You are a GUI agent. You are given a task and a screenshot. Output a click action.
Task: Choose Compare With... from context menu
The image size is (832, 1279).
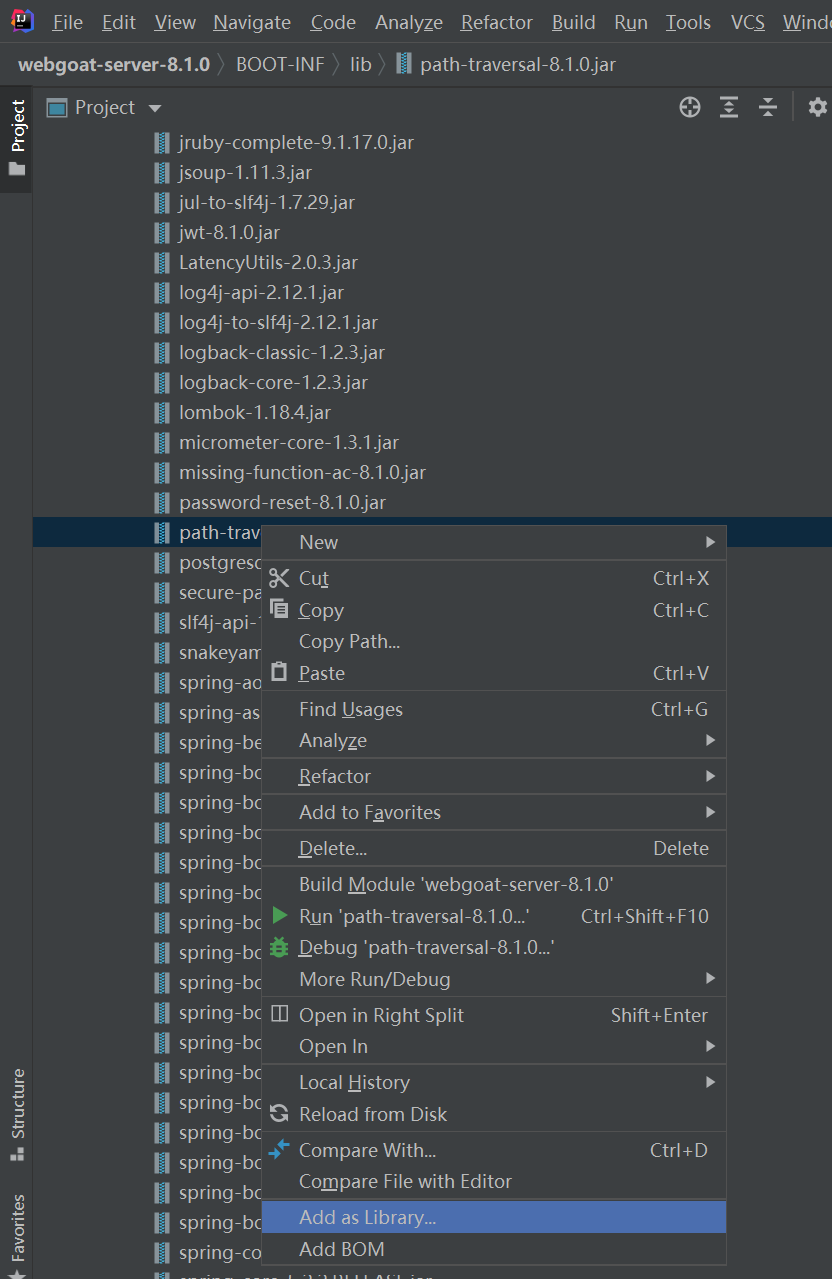tap(494, 1150)
